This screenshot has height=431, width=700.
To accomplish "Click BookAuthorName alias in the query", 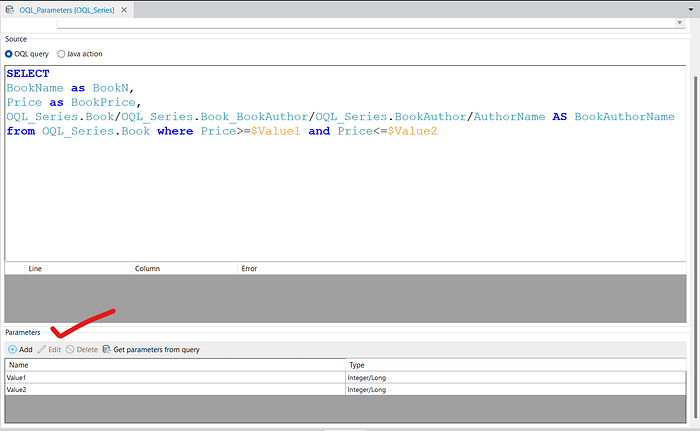I will (624, 117).
